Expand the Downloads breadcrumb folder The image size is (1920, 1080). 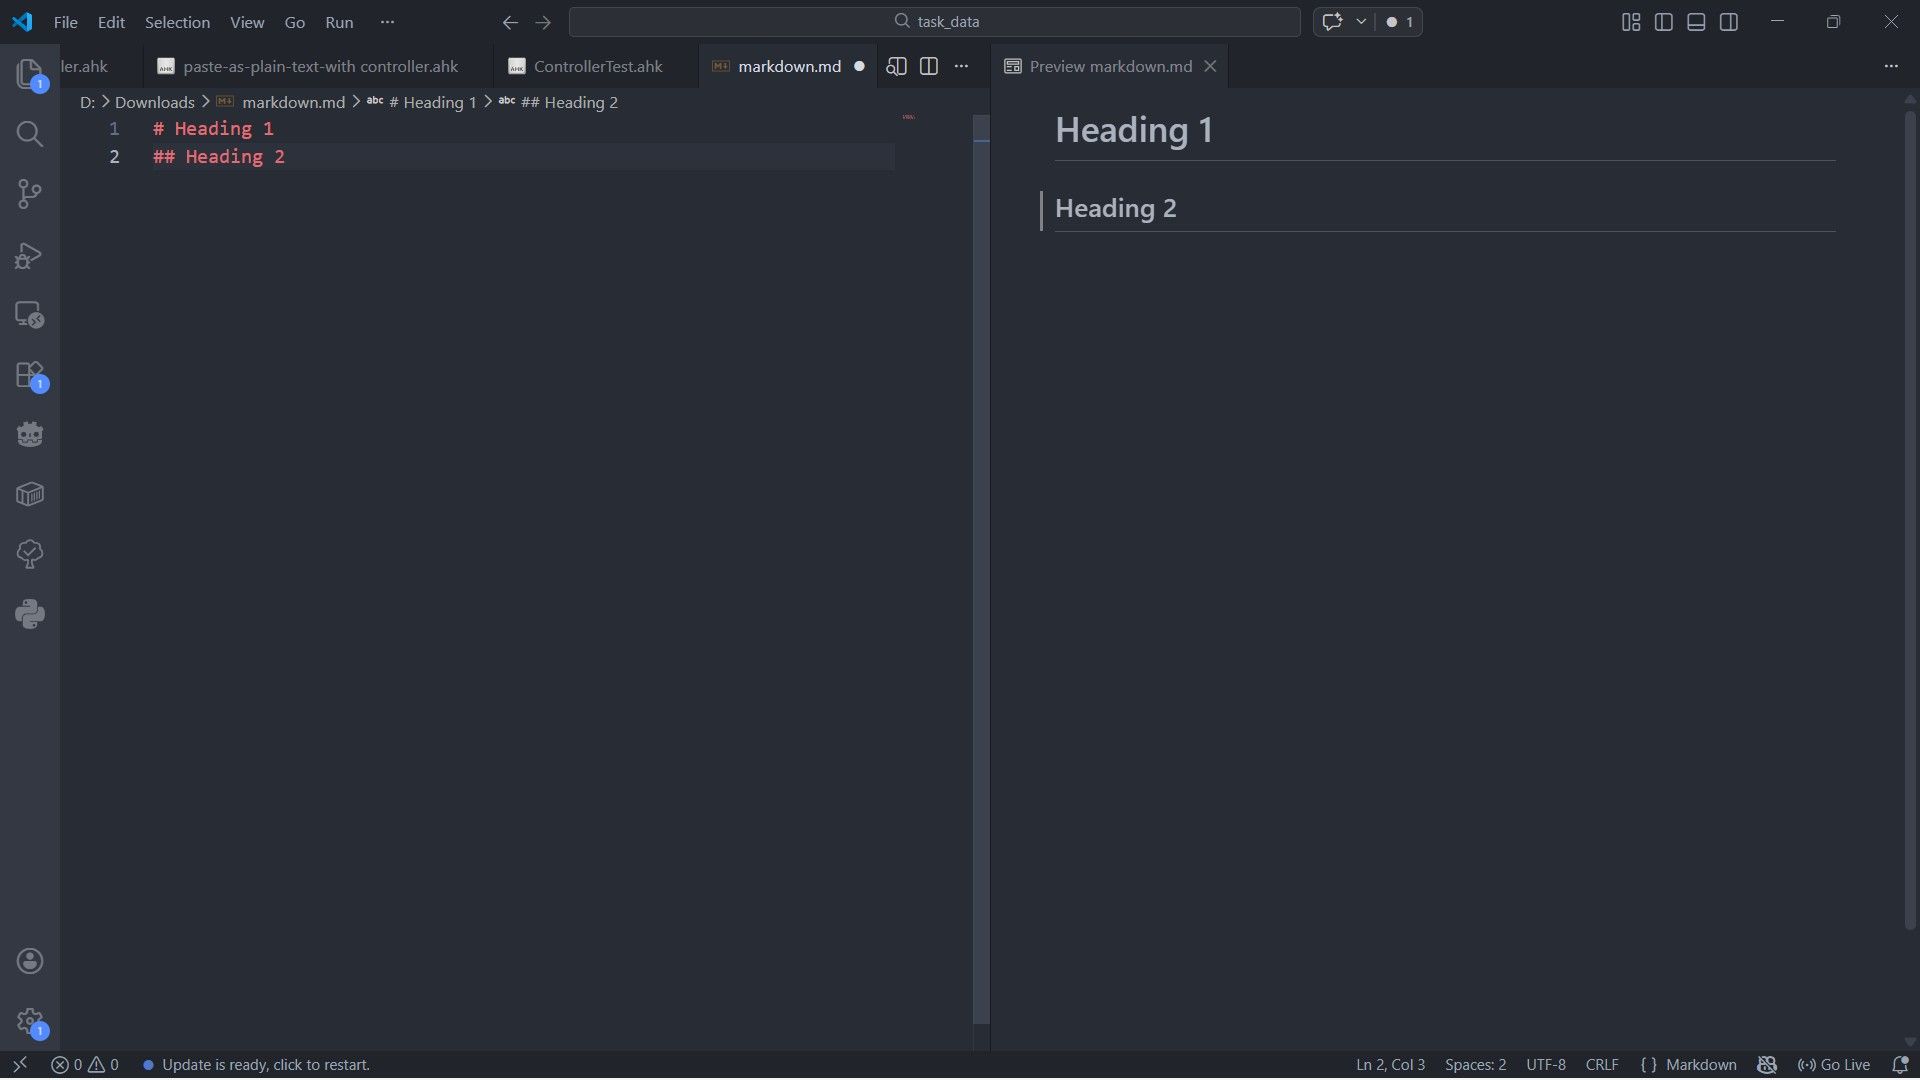point(155,102)
